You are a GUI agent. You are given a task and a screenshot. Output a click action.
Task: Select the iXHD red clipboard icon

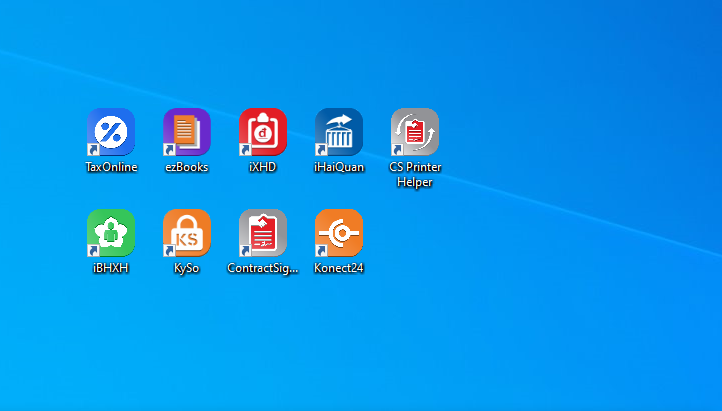tap(263, 132)
